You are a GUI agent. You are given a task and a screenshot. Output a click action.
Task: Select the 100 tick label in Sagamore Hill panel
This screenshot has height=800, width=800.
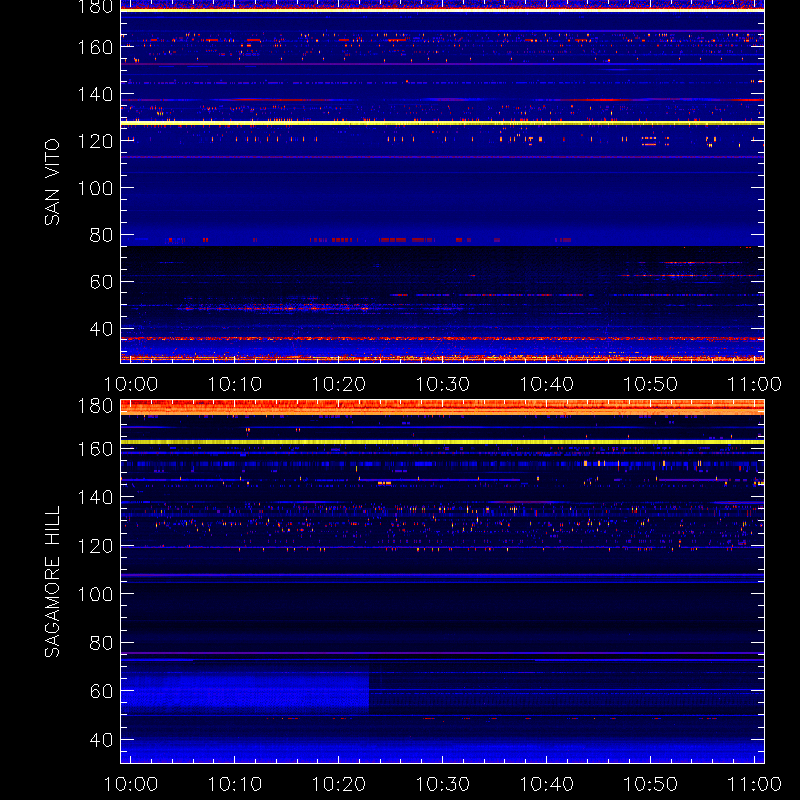[x=95, y=594]
